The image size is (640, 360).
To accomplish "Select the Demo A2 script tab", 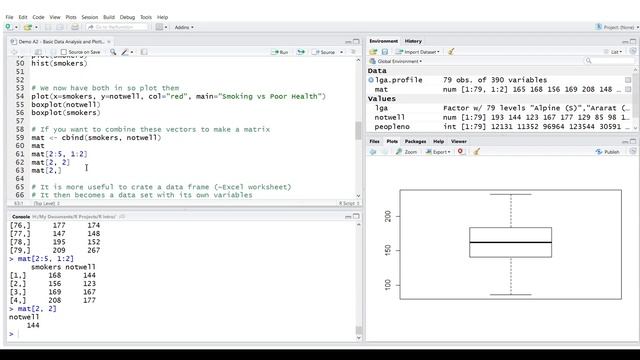I will coord(61,42).
